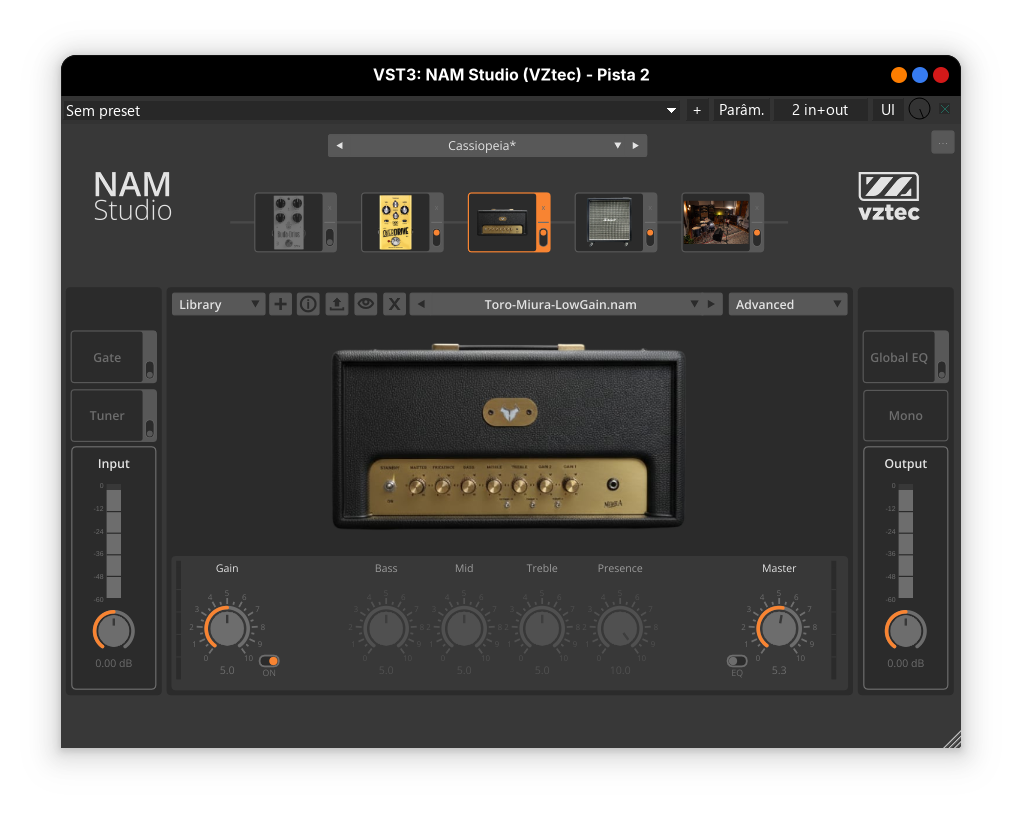Click the UI button
1022x815 pixels.
tap(888, 110)
